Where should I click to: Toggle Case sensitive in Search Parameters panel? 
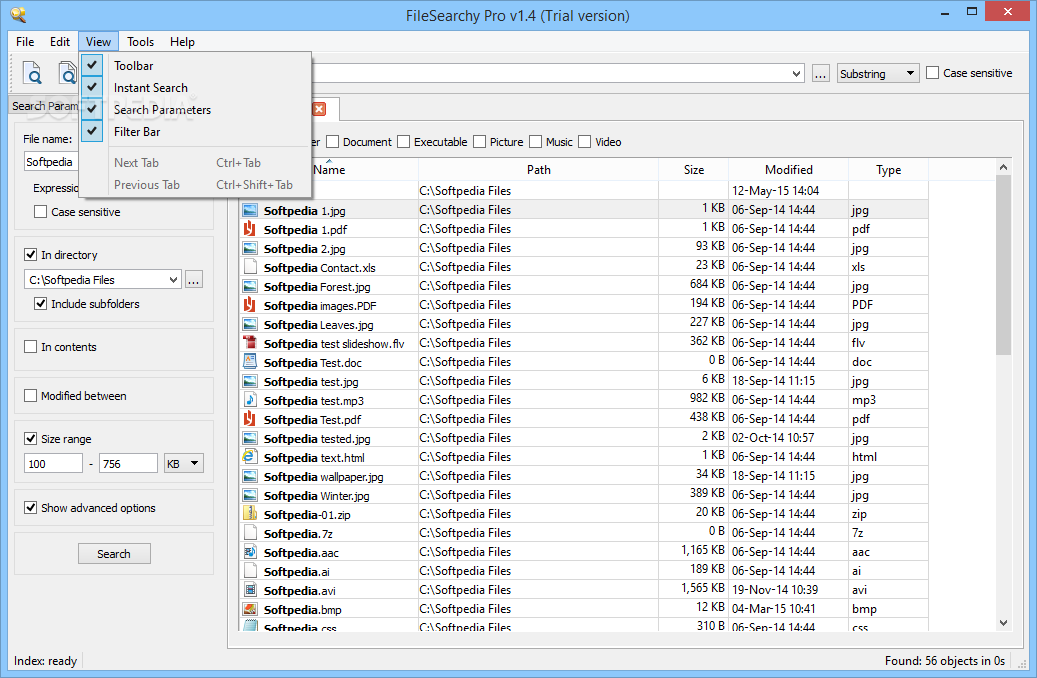click(x=40, y=212)
